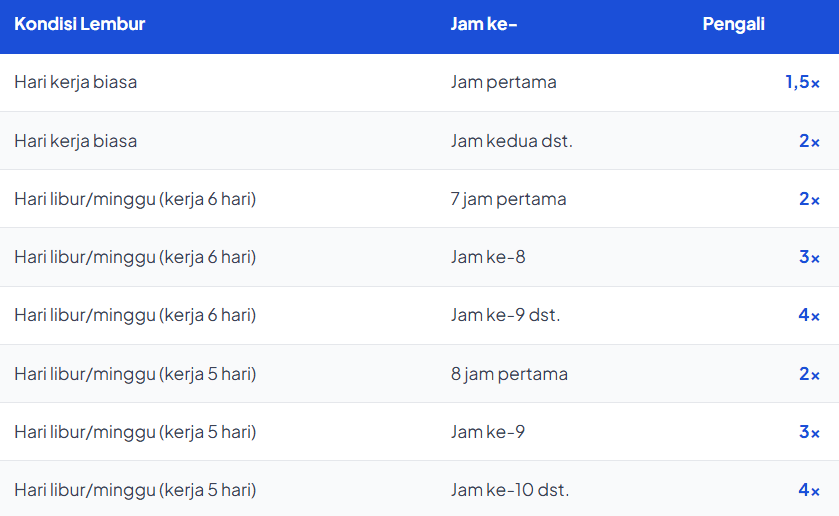Viewport: 839px width, 516px height.
Task: Select Hari kerja biasa in Jam pertama row
Action: [76, 82]
